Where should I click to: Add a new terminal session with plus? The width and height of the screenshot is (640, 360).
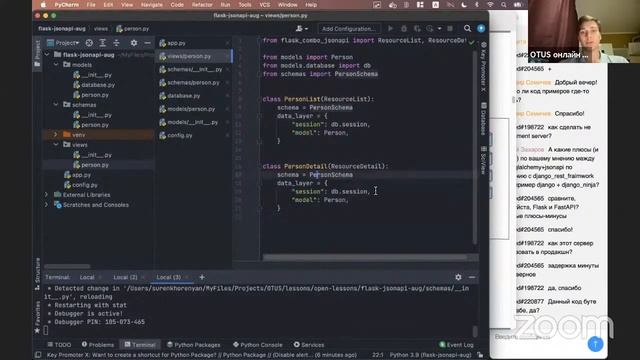(x=202, y=277)
